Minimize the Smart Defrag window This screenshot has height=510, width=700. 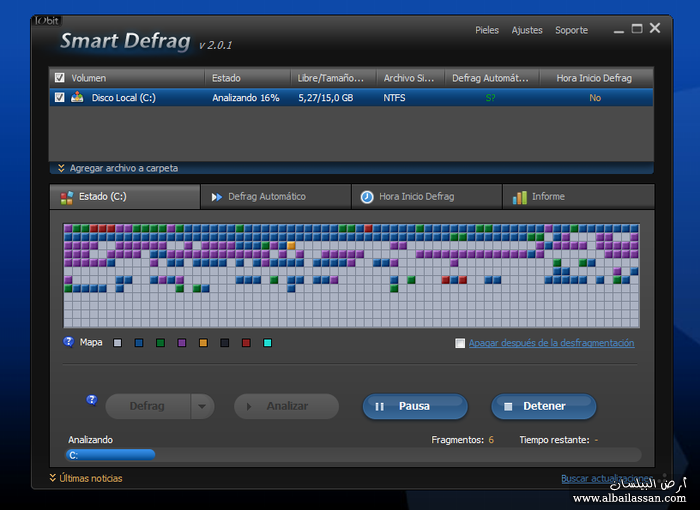(619, 31)
